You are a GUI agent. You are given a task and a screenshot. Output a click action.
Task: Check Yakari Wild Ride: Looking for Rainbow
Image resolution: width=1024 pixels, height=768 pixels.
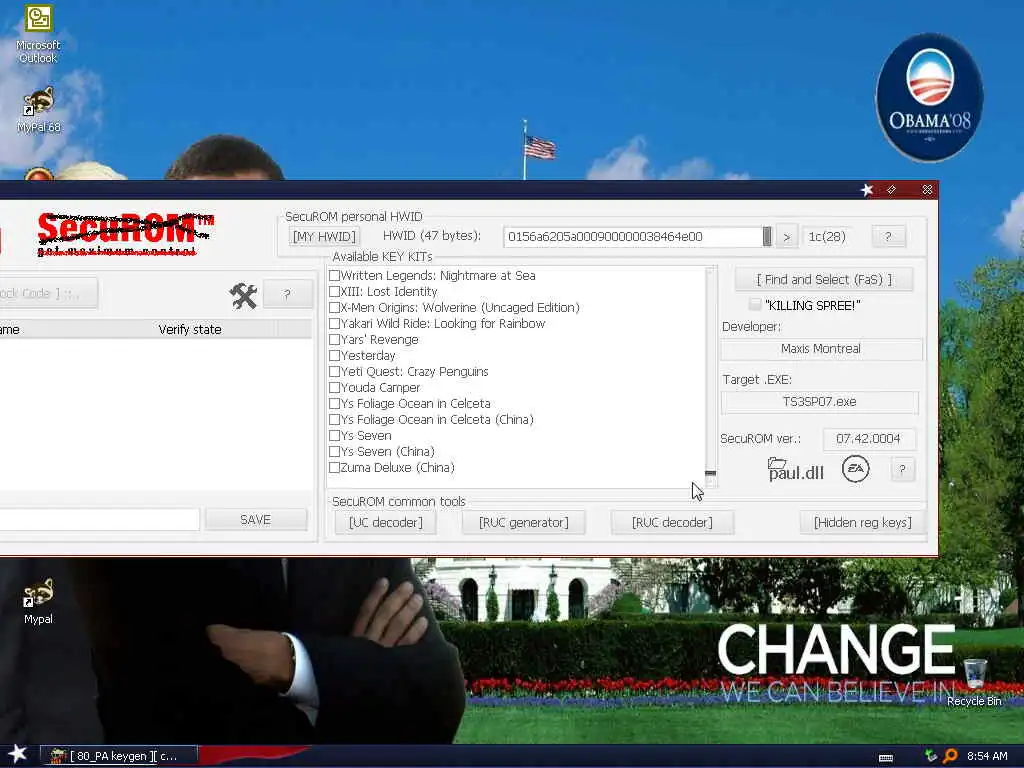click(x=334, y=323)
